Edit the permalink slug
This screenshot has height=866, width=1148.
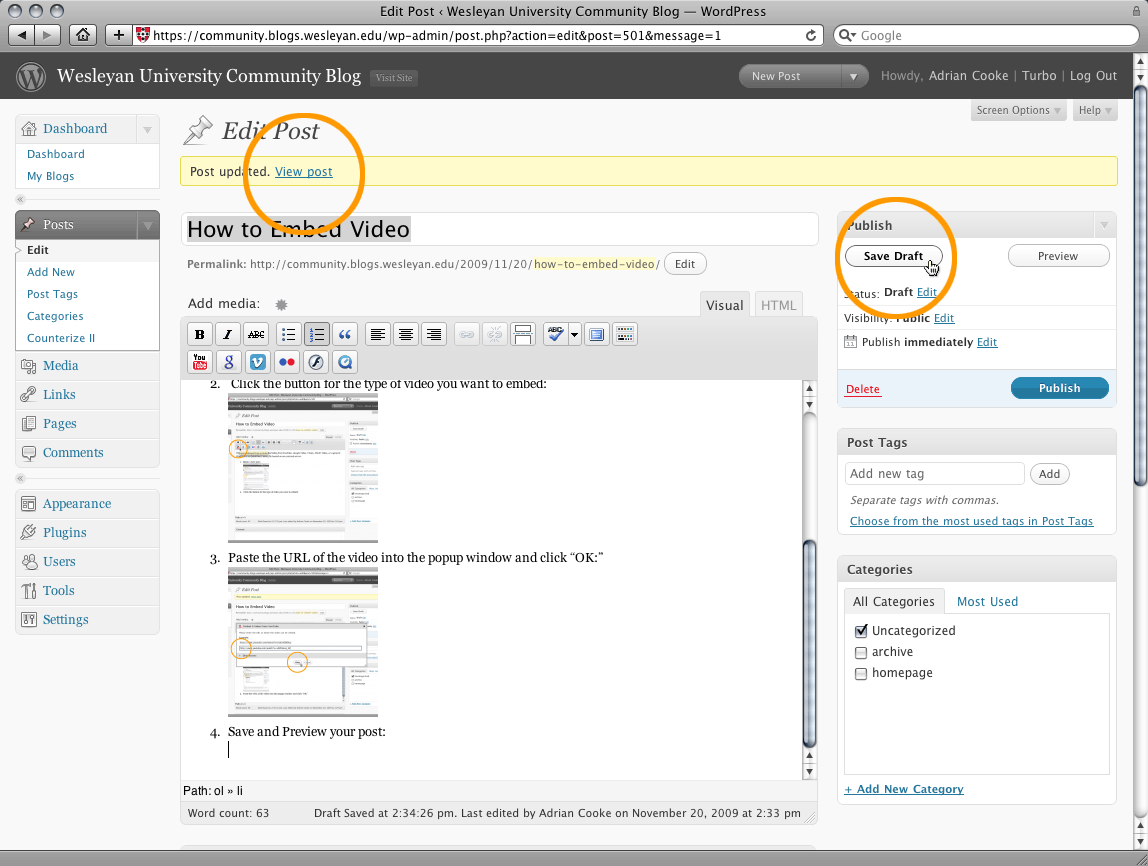click(x=685, y=264)
